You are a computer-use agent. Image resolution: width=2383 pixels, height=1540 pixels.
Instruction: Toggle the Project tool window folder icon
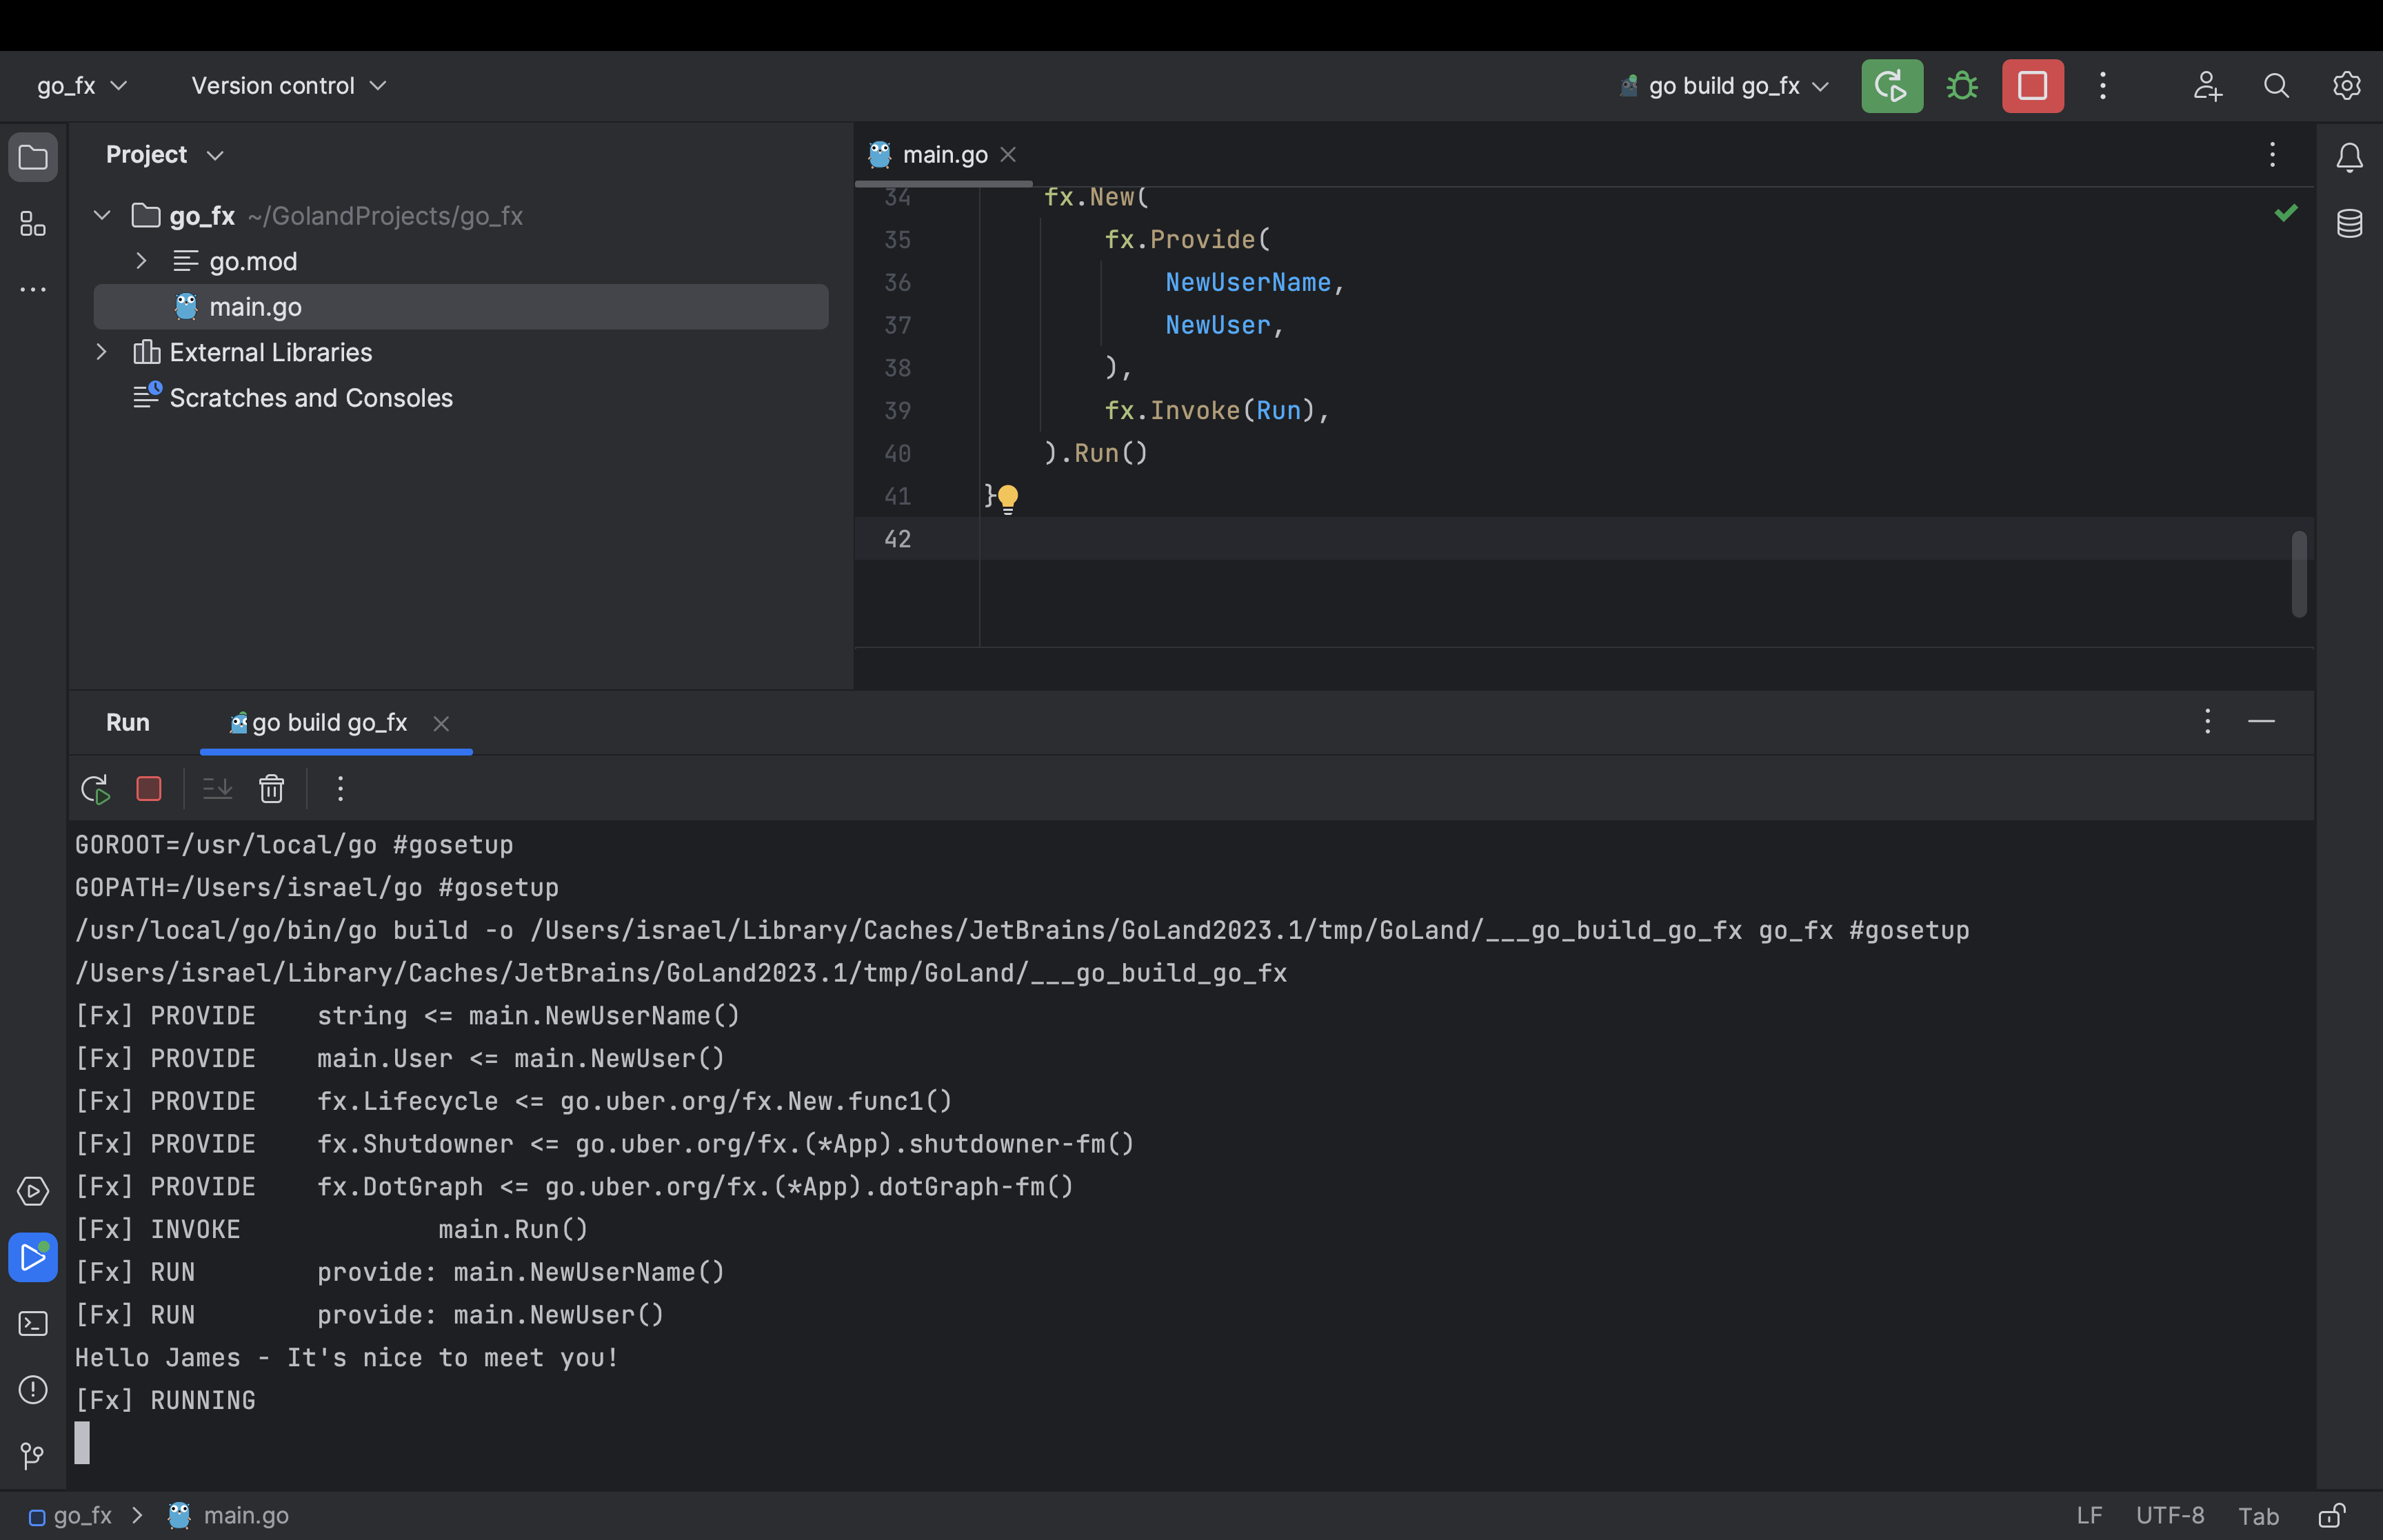coord(33,157)
